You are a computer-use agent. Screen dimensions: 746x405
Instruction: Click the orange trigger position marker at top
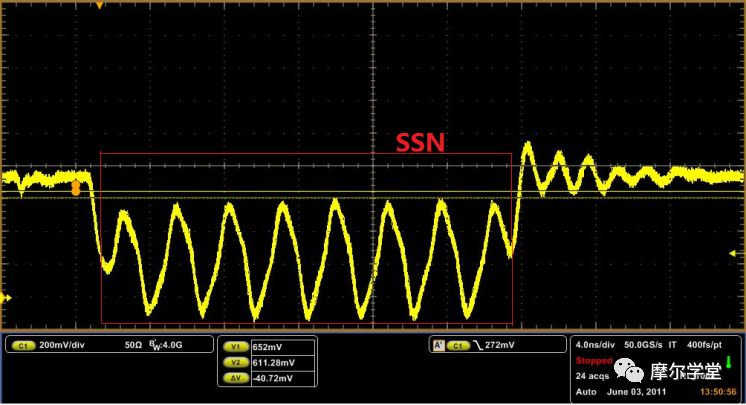[99, 6]
